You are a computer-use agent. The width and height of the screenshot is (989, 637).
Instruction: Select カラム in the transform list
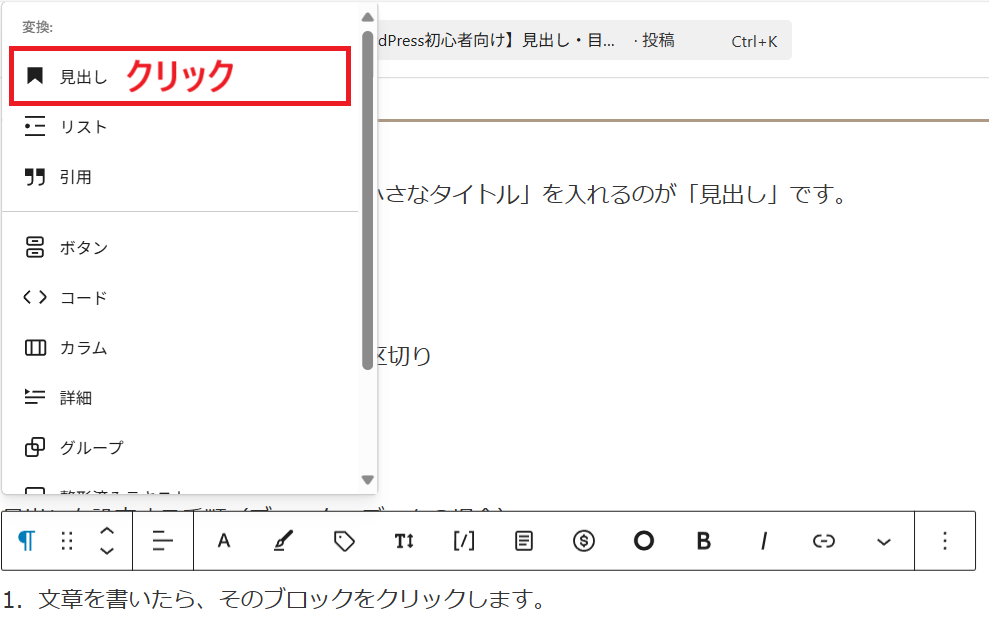(83, 348)
